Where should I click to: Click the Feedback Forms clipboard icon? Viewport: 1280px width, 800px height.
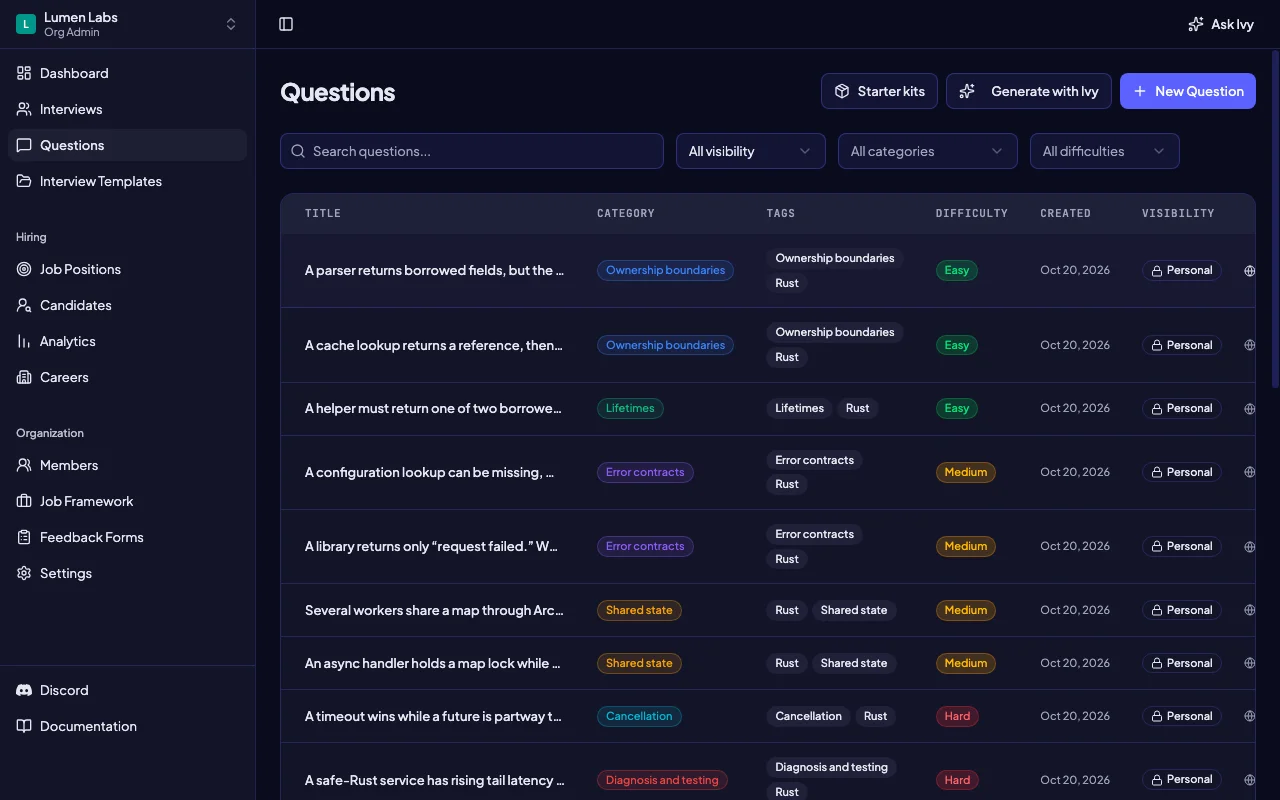(x=24, y=537)
